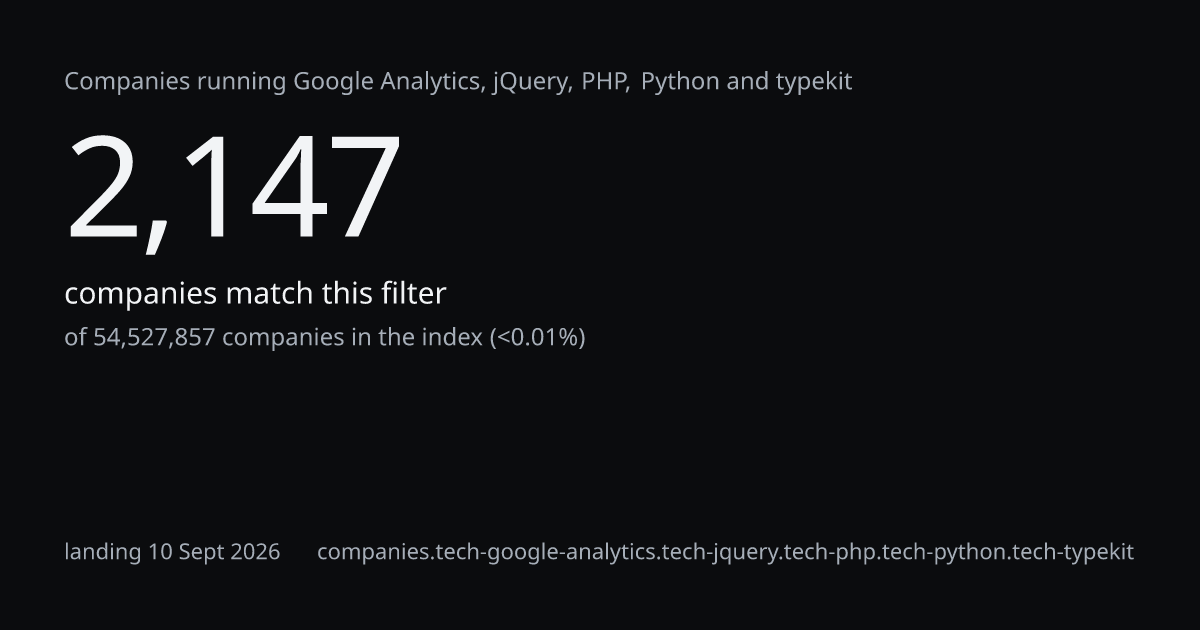Click the 'companies' prefix of the footer slug
Image resolution: width=1200 pixels, height=630 pixels.
tap(374, 552)
